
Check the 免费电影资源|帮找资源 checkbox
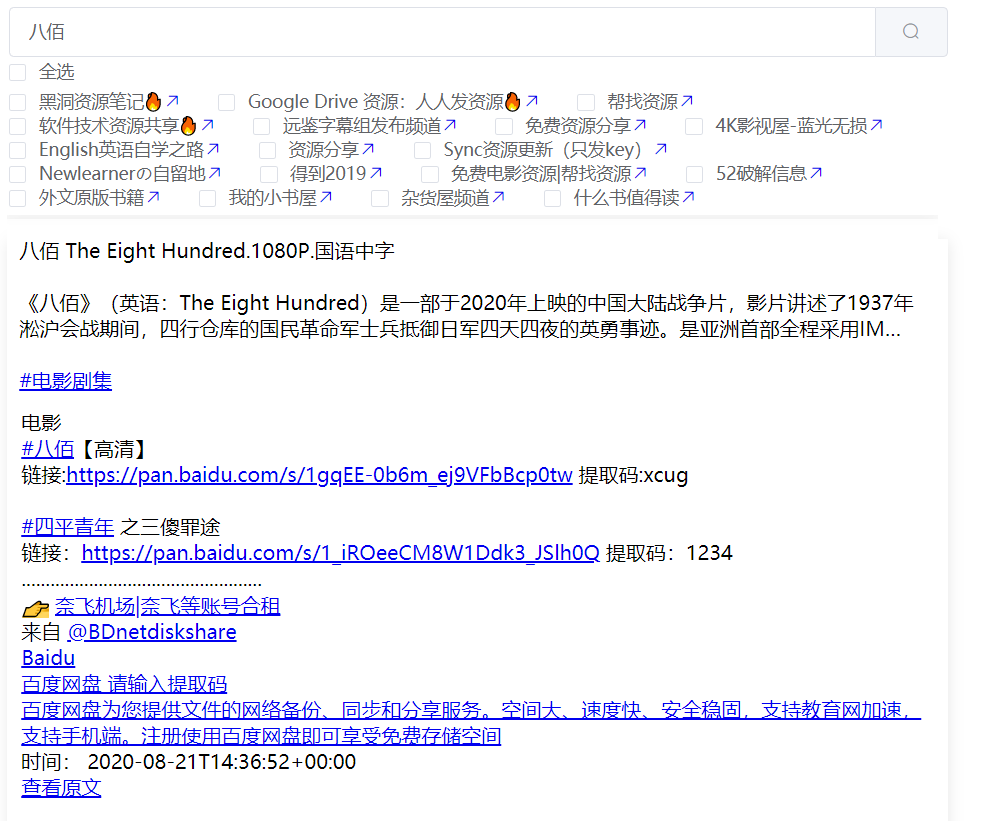430,174
